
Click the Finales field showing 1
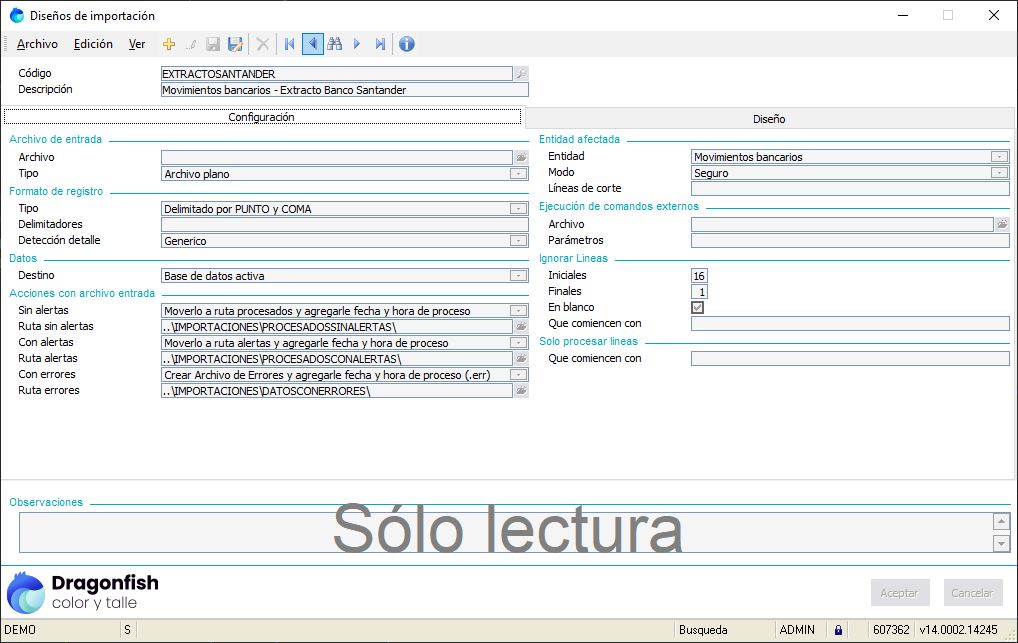[x=699, y=292]
